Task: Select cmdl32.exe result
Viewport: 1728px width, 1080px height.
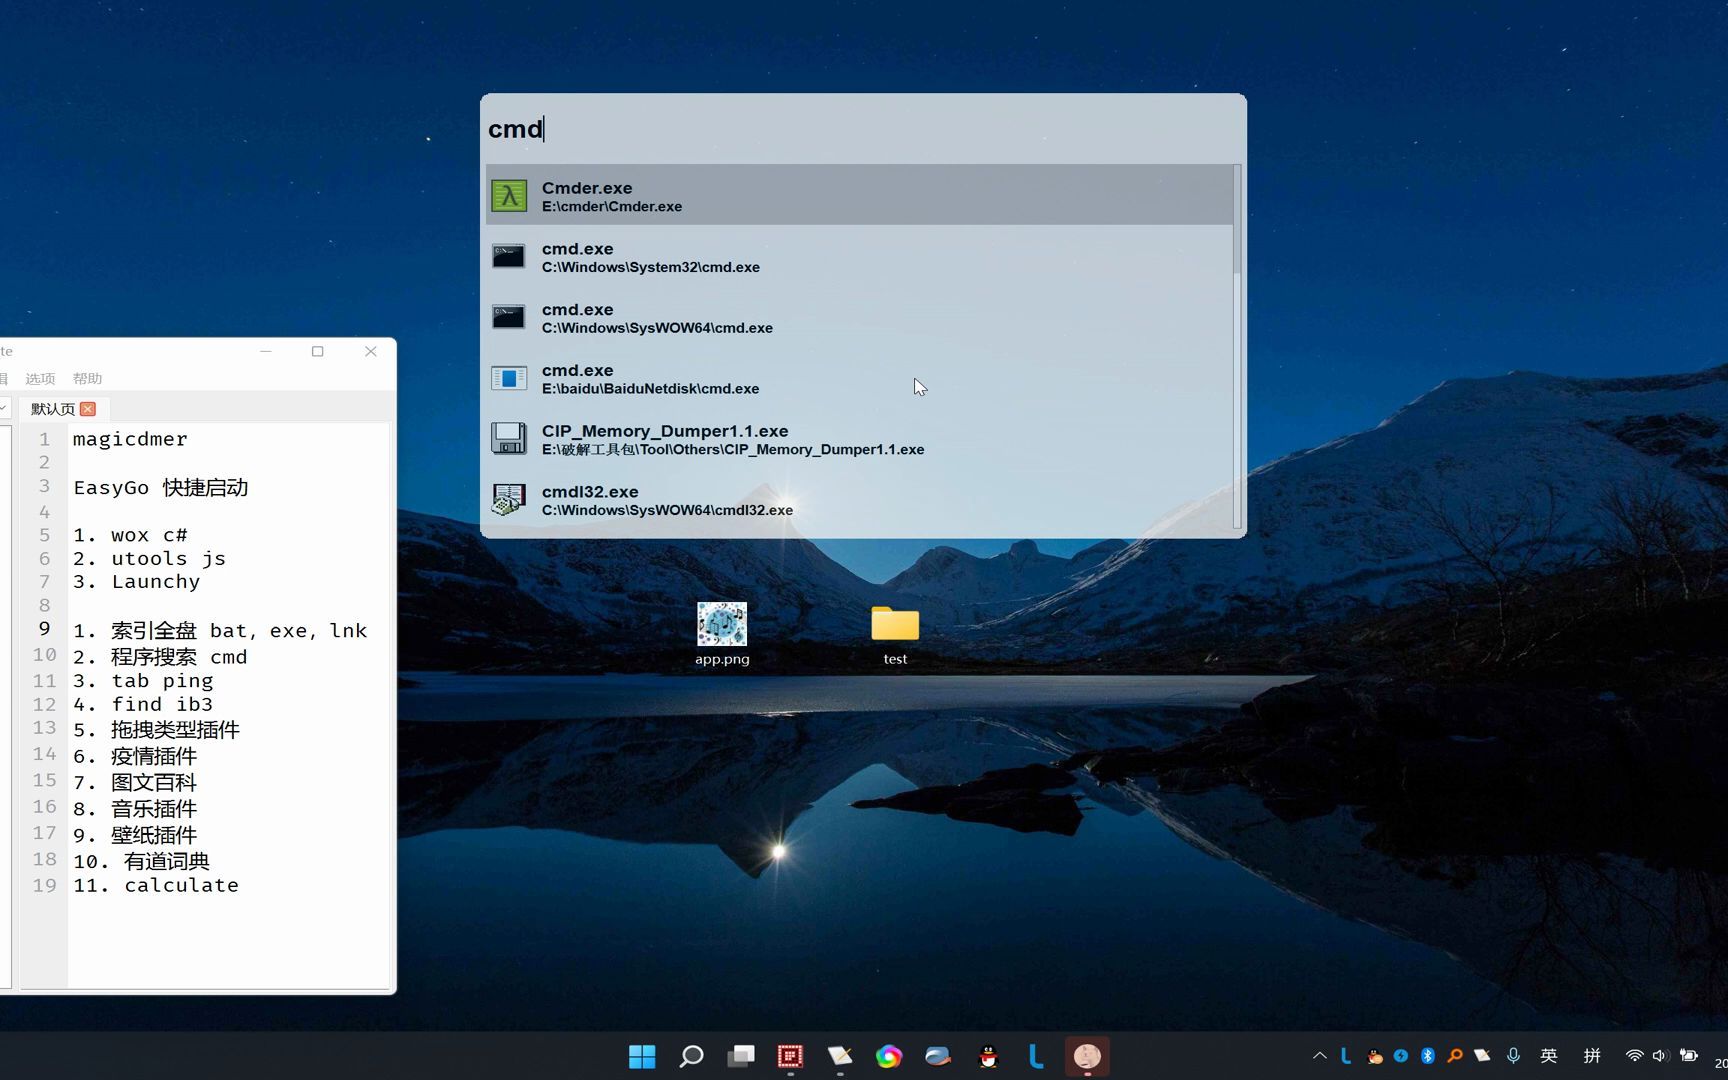Action: click(x=859, y=500)
